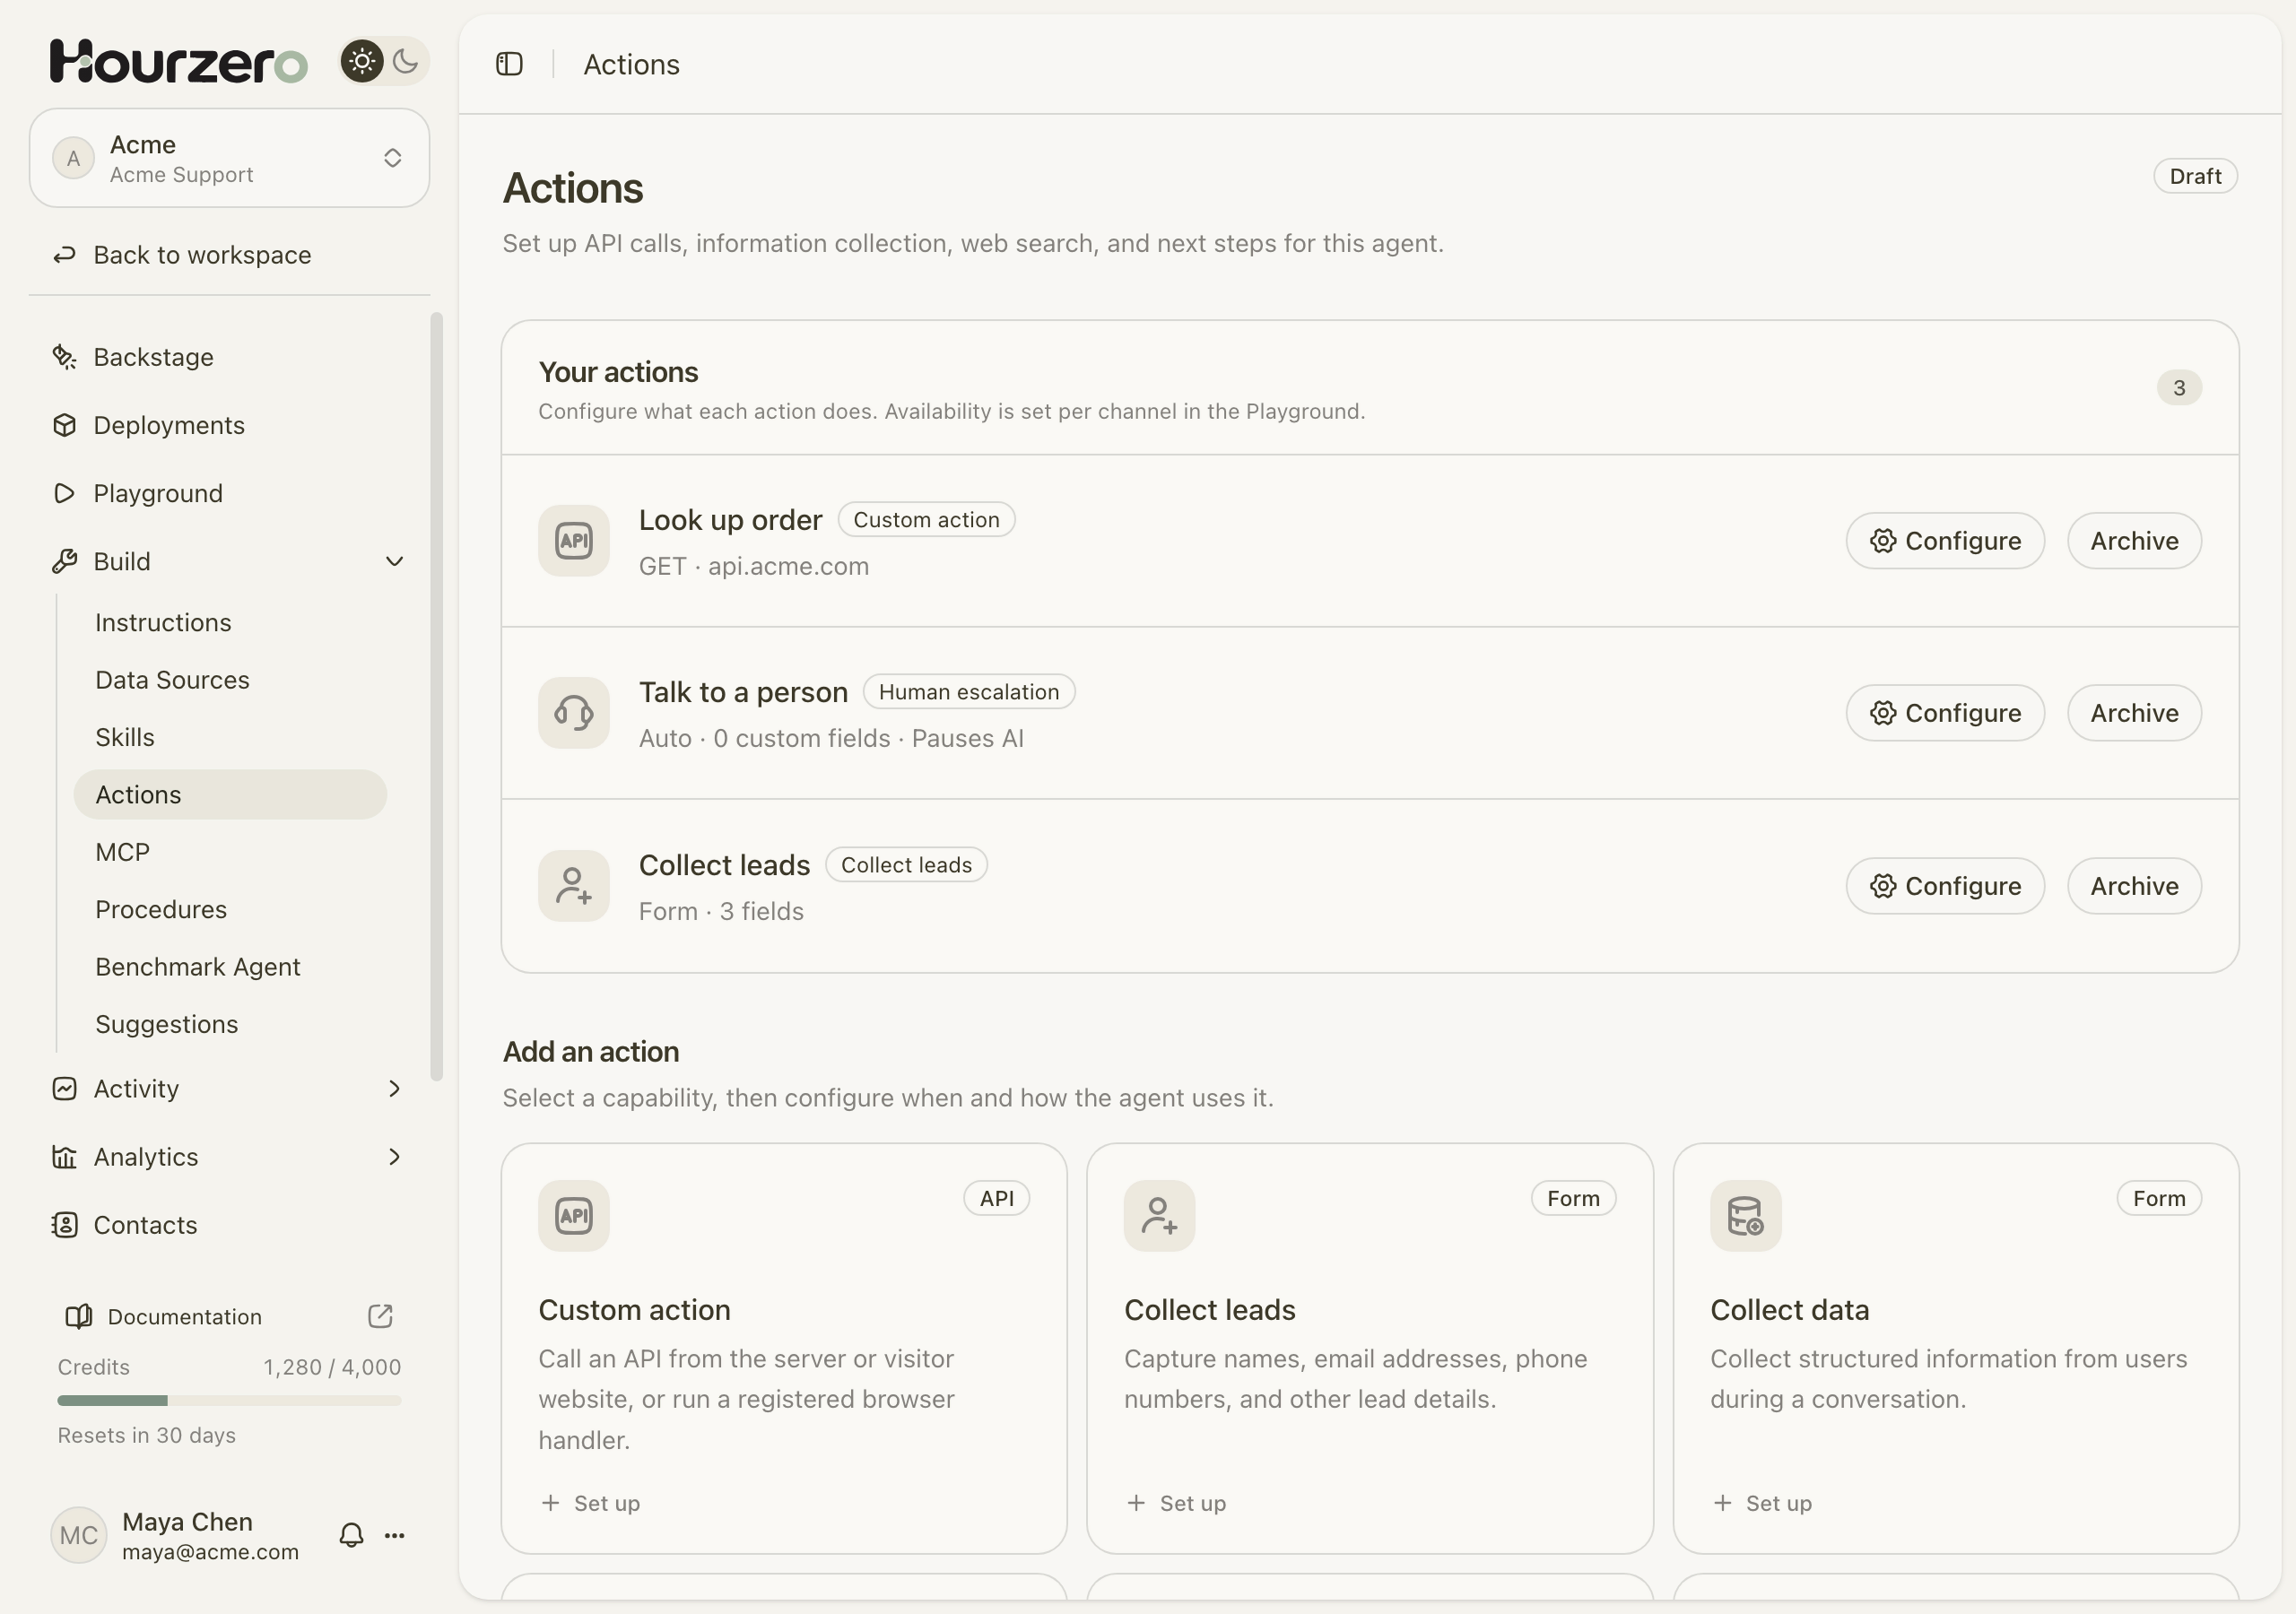
Task: Click the sidebar vertical scrollbar
Action: point(436,697)
